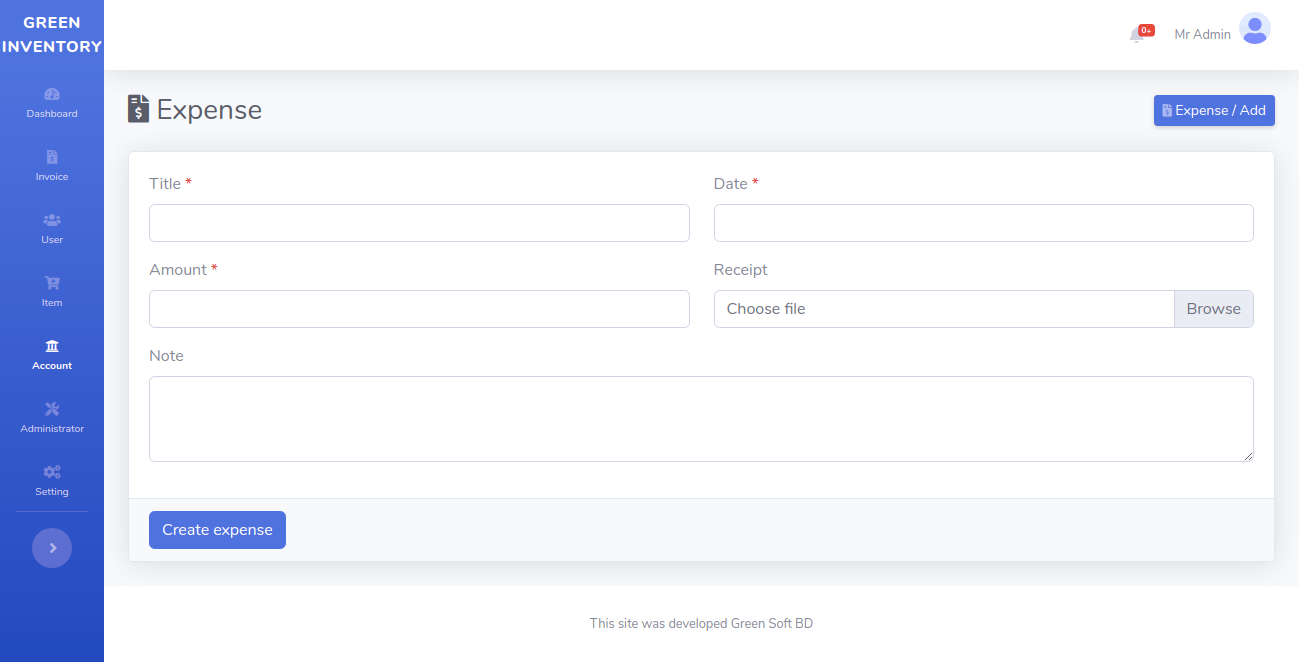Open the Invoice icon in sidebar

pyautogui.click(x=52, y=157)
